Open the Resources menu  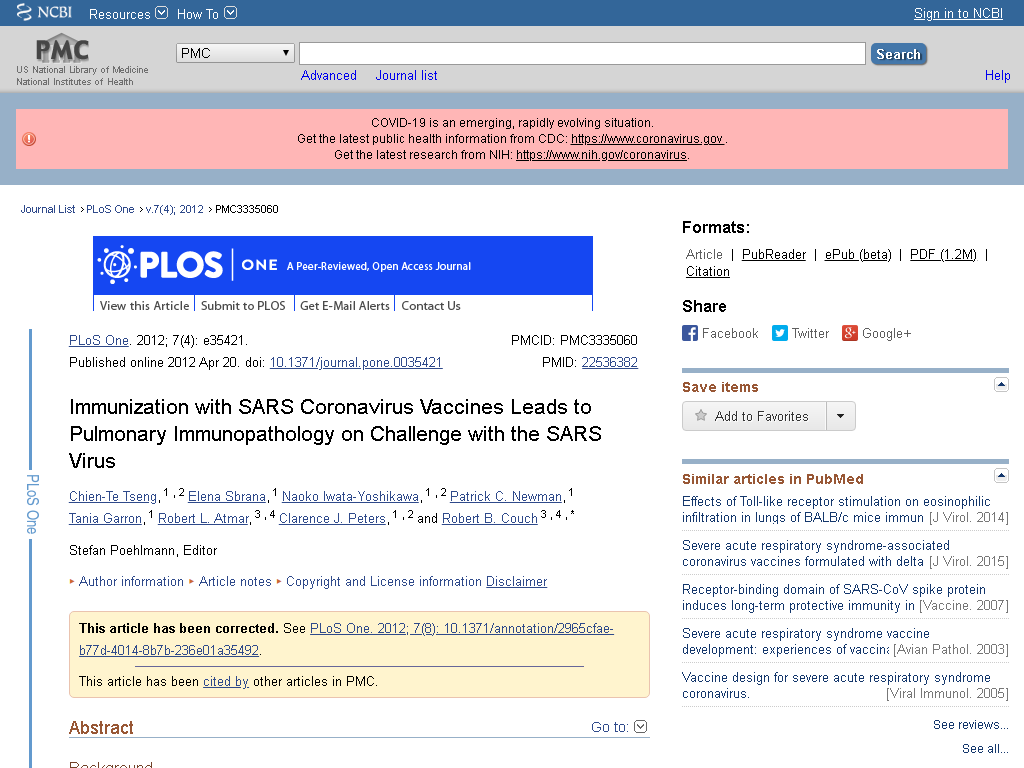point(128,14)
